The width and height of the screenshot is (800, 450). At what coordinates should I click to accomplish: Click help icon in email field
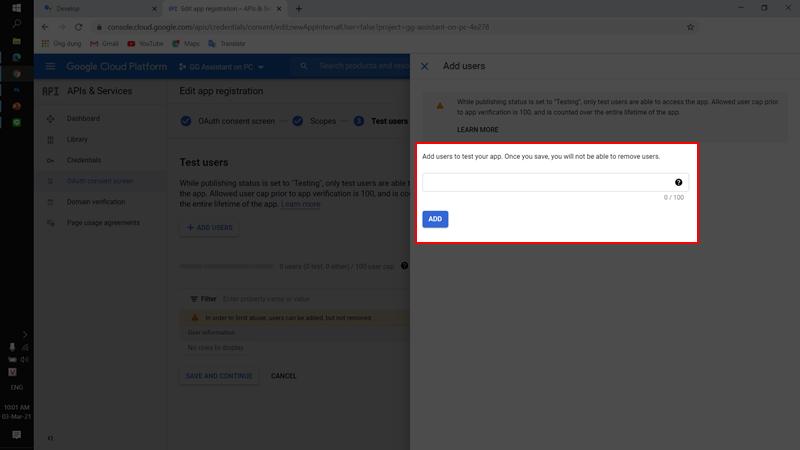[x=679, y=183]
